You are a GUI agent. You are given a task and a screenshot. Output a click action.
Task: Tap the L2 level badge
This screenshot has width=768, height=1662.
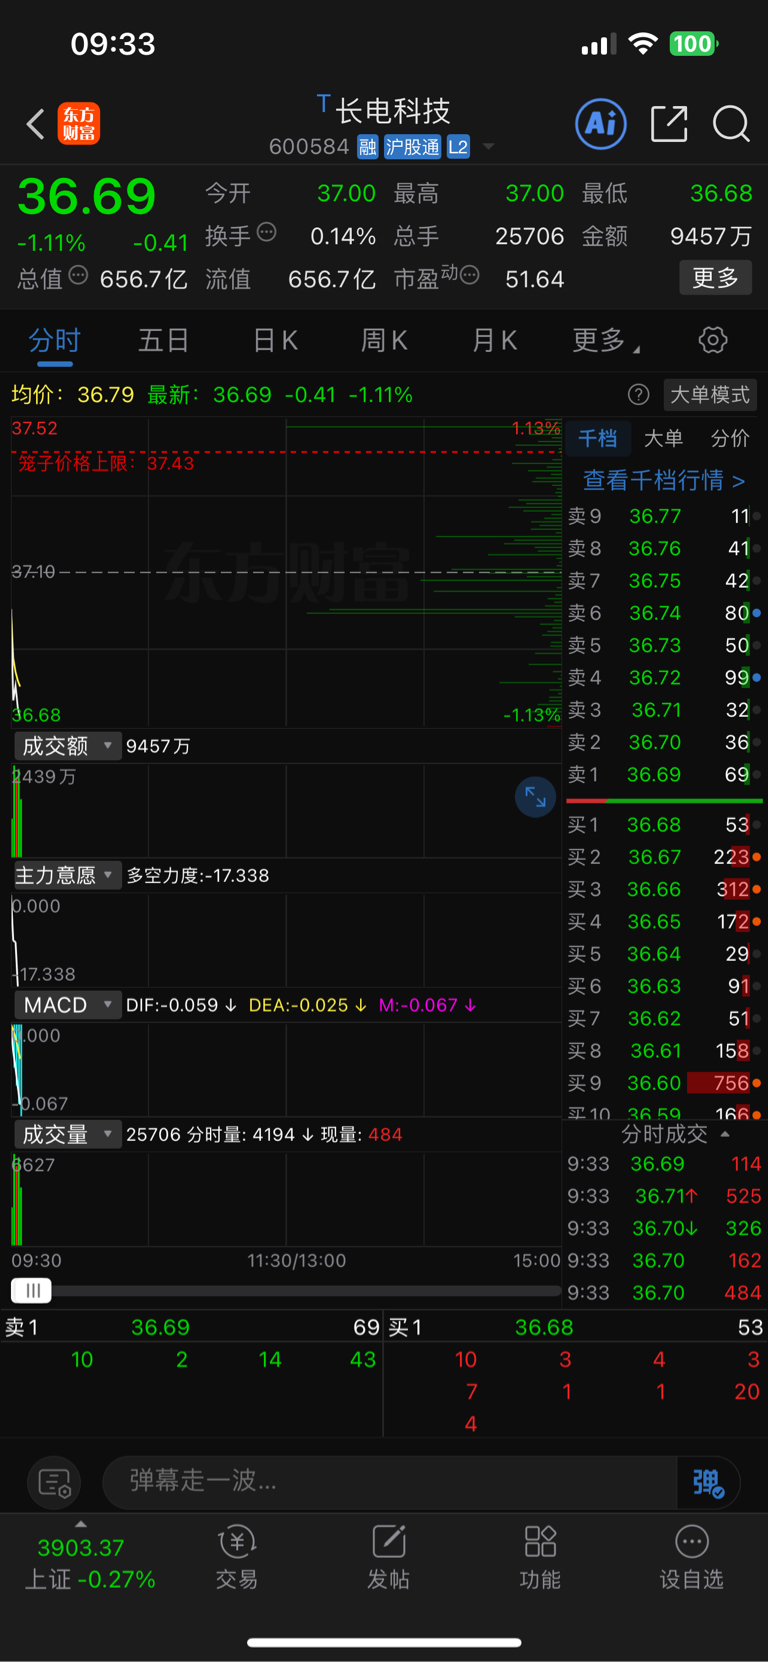(458, 147)
